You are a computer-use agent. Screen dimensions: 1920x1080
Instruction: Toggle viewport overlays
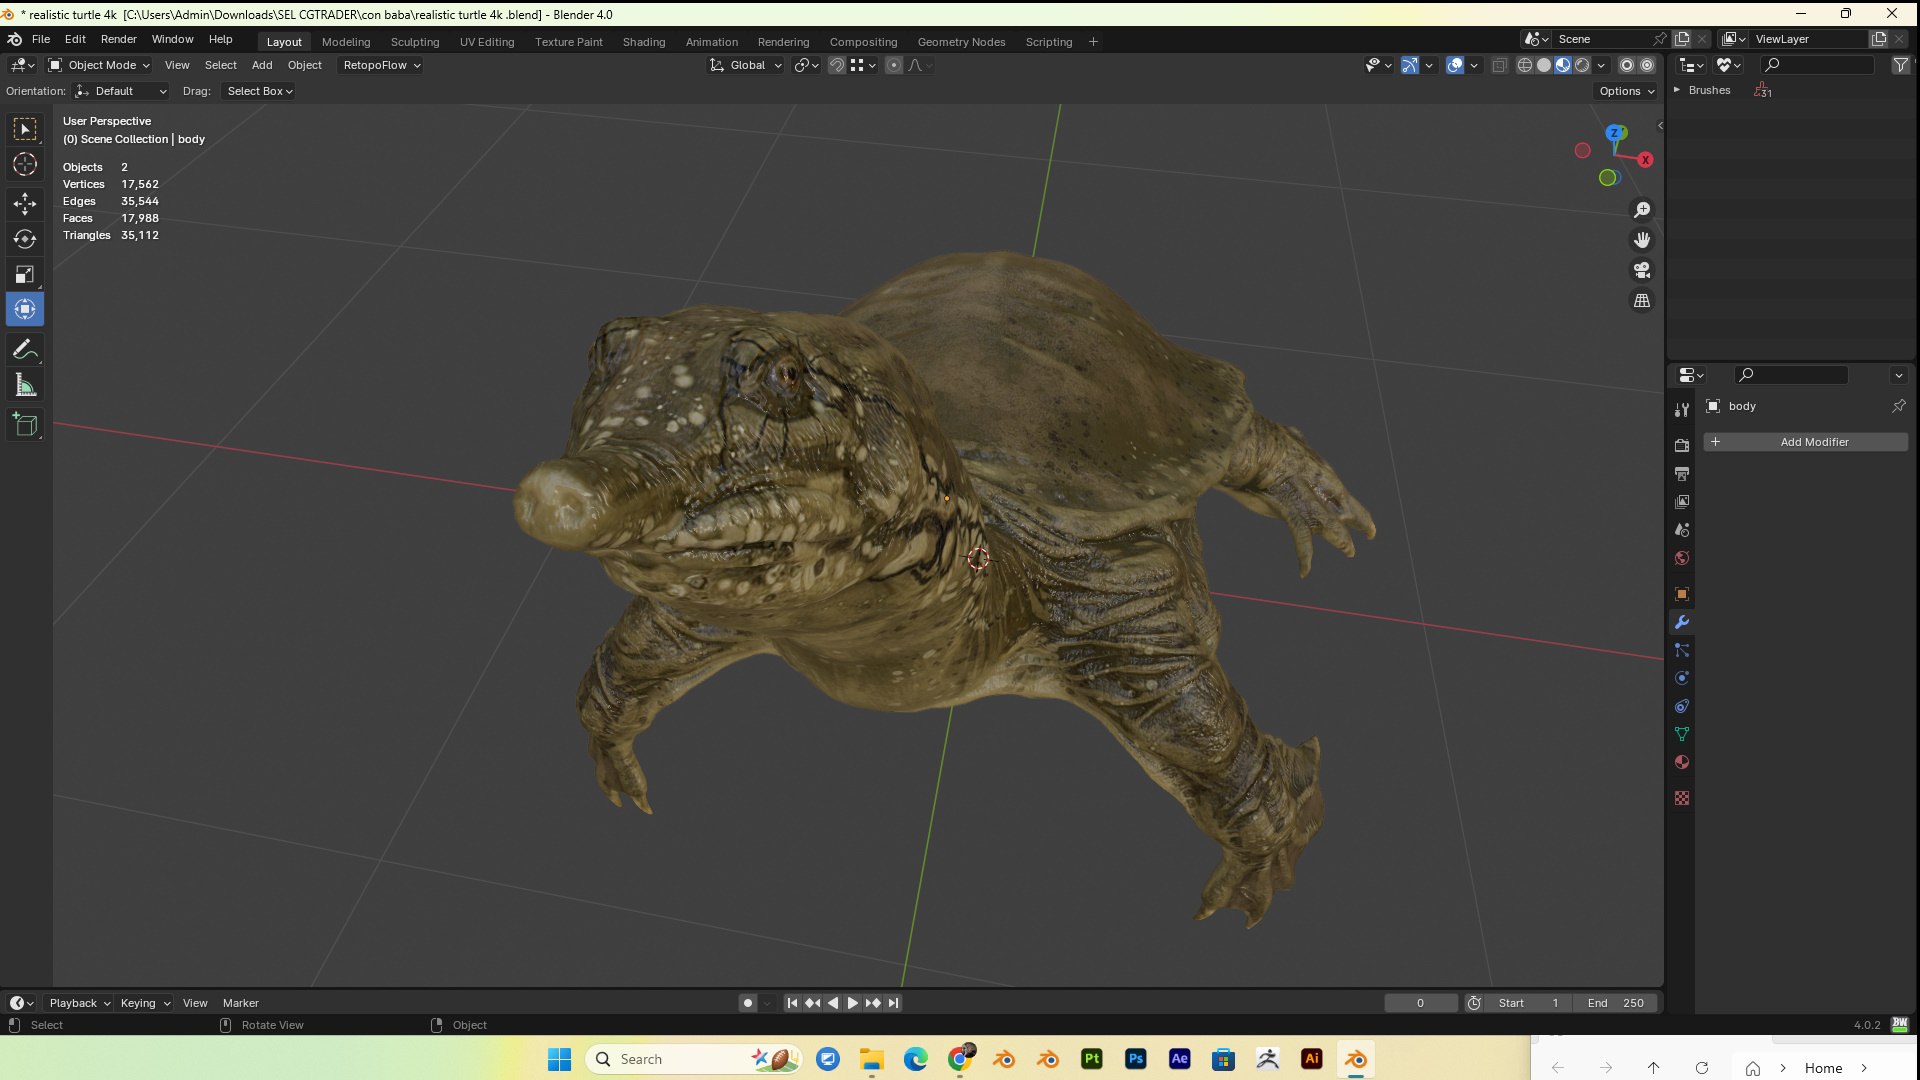click(x=1455, y=65)
